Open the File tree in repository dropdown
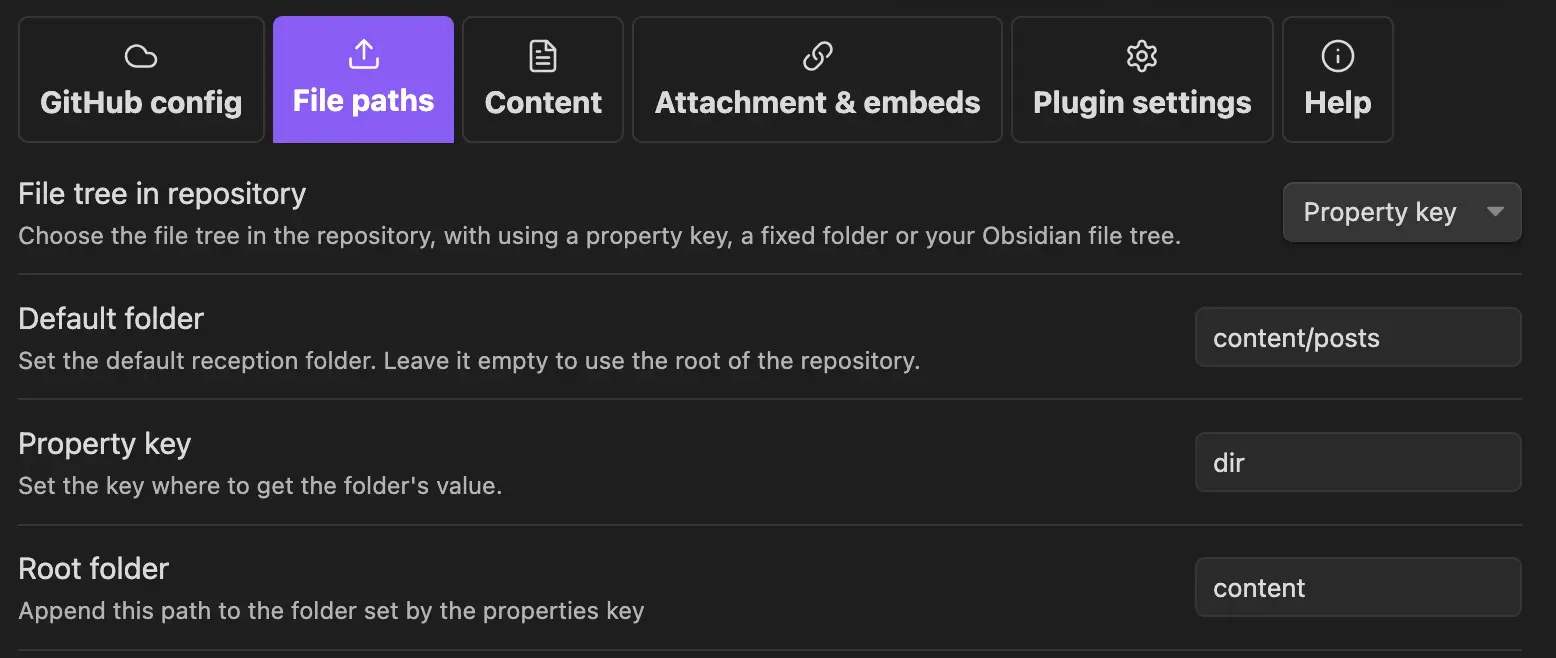This screenshot has height=658, width=1556. point(1380,212)
